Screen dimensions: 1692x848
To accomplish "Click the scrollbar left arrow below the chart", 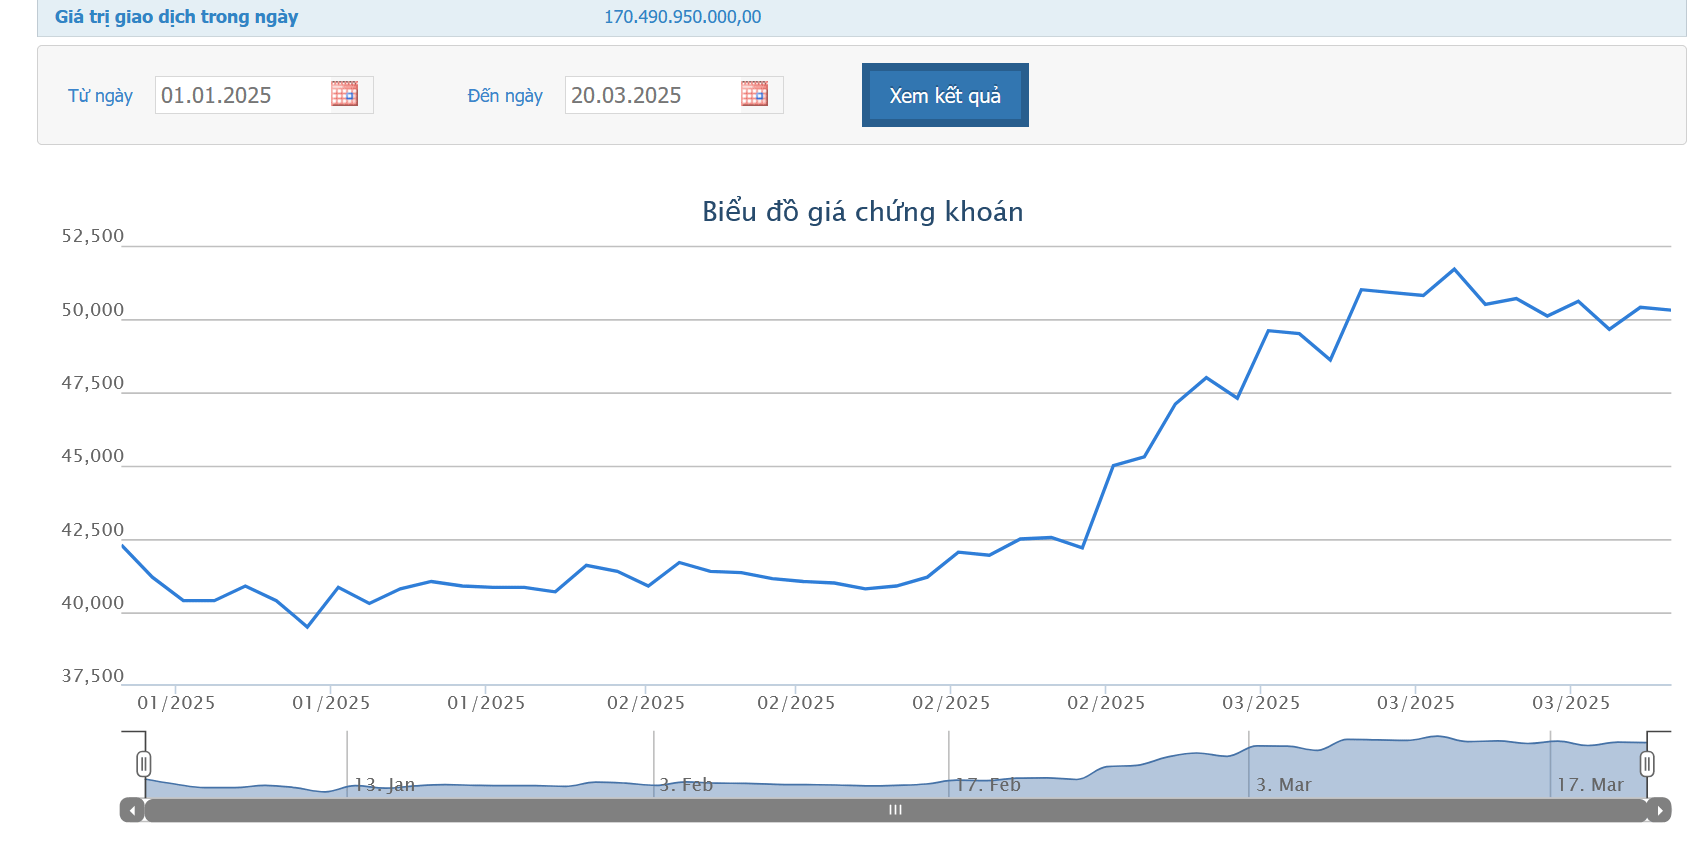I will [x=132, y=810].
